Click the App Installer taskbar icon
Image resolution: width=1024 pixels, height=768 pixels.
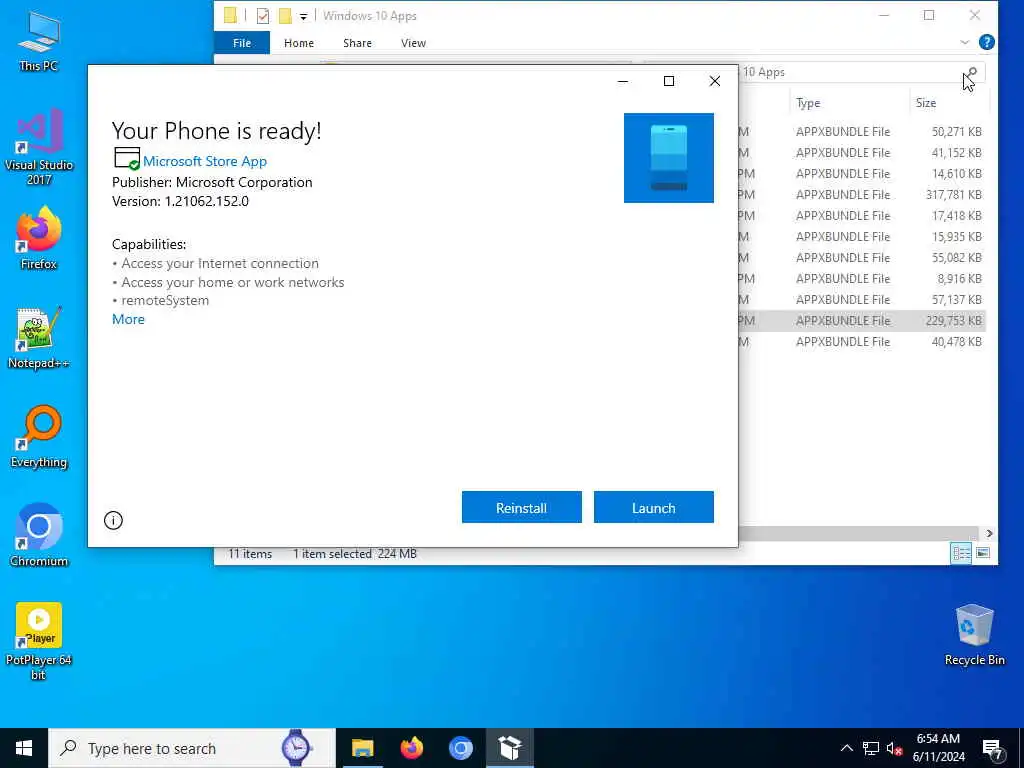point(509,748)
